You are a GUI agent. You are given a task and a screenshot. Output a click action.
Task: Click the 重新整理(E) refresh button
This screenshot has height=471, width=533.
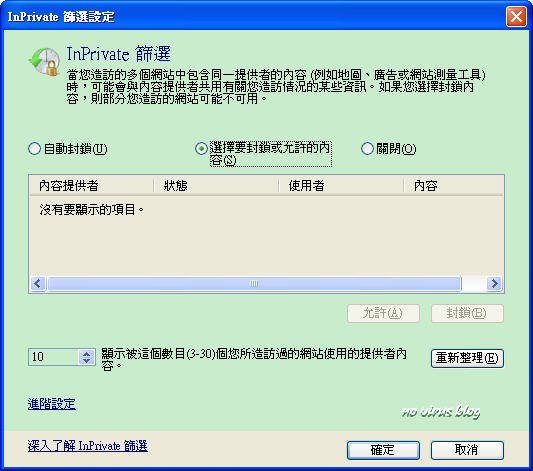[467, 358]
